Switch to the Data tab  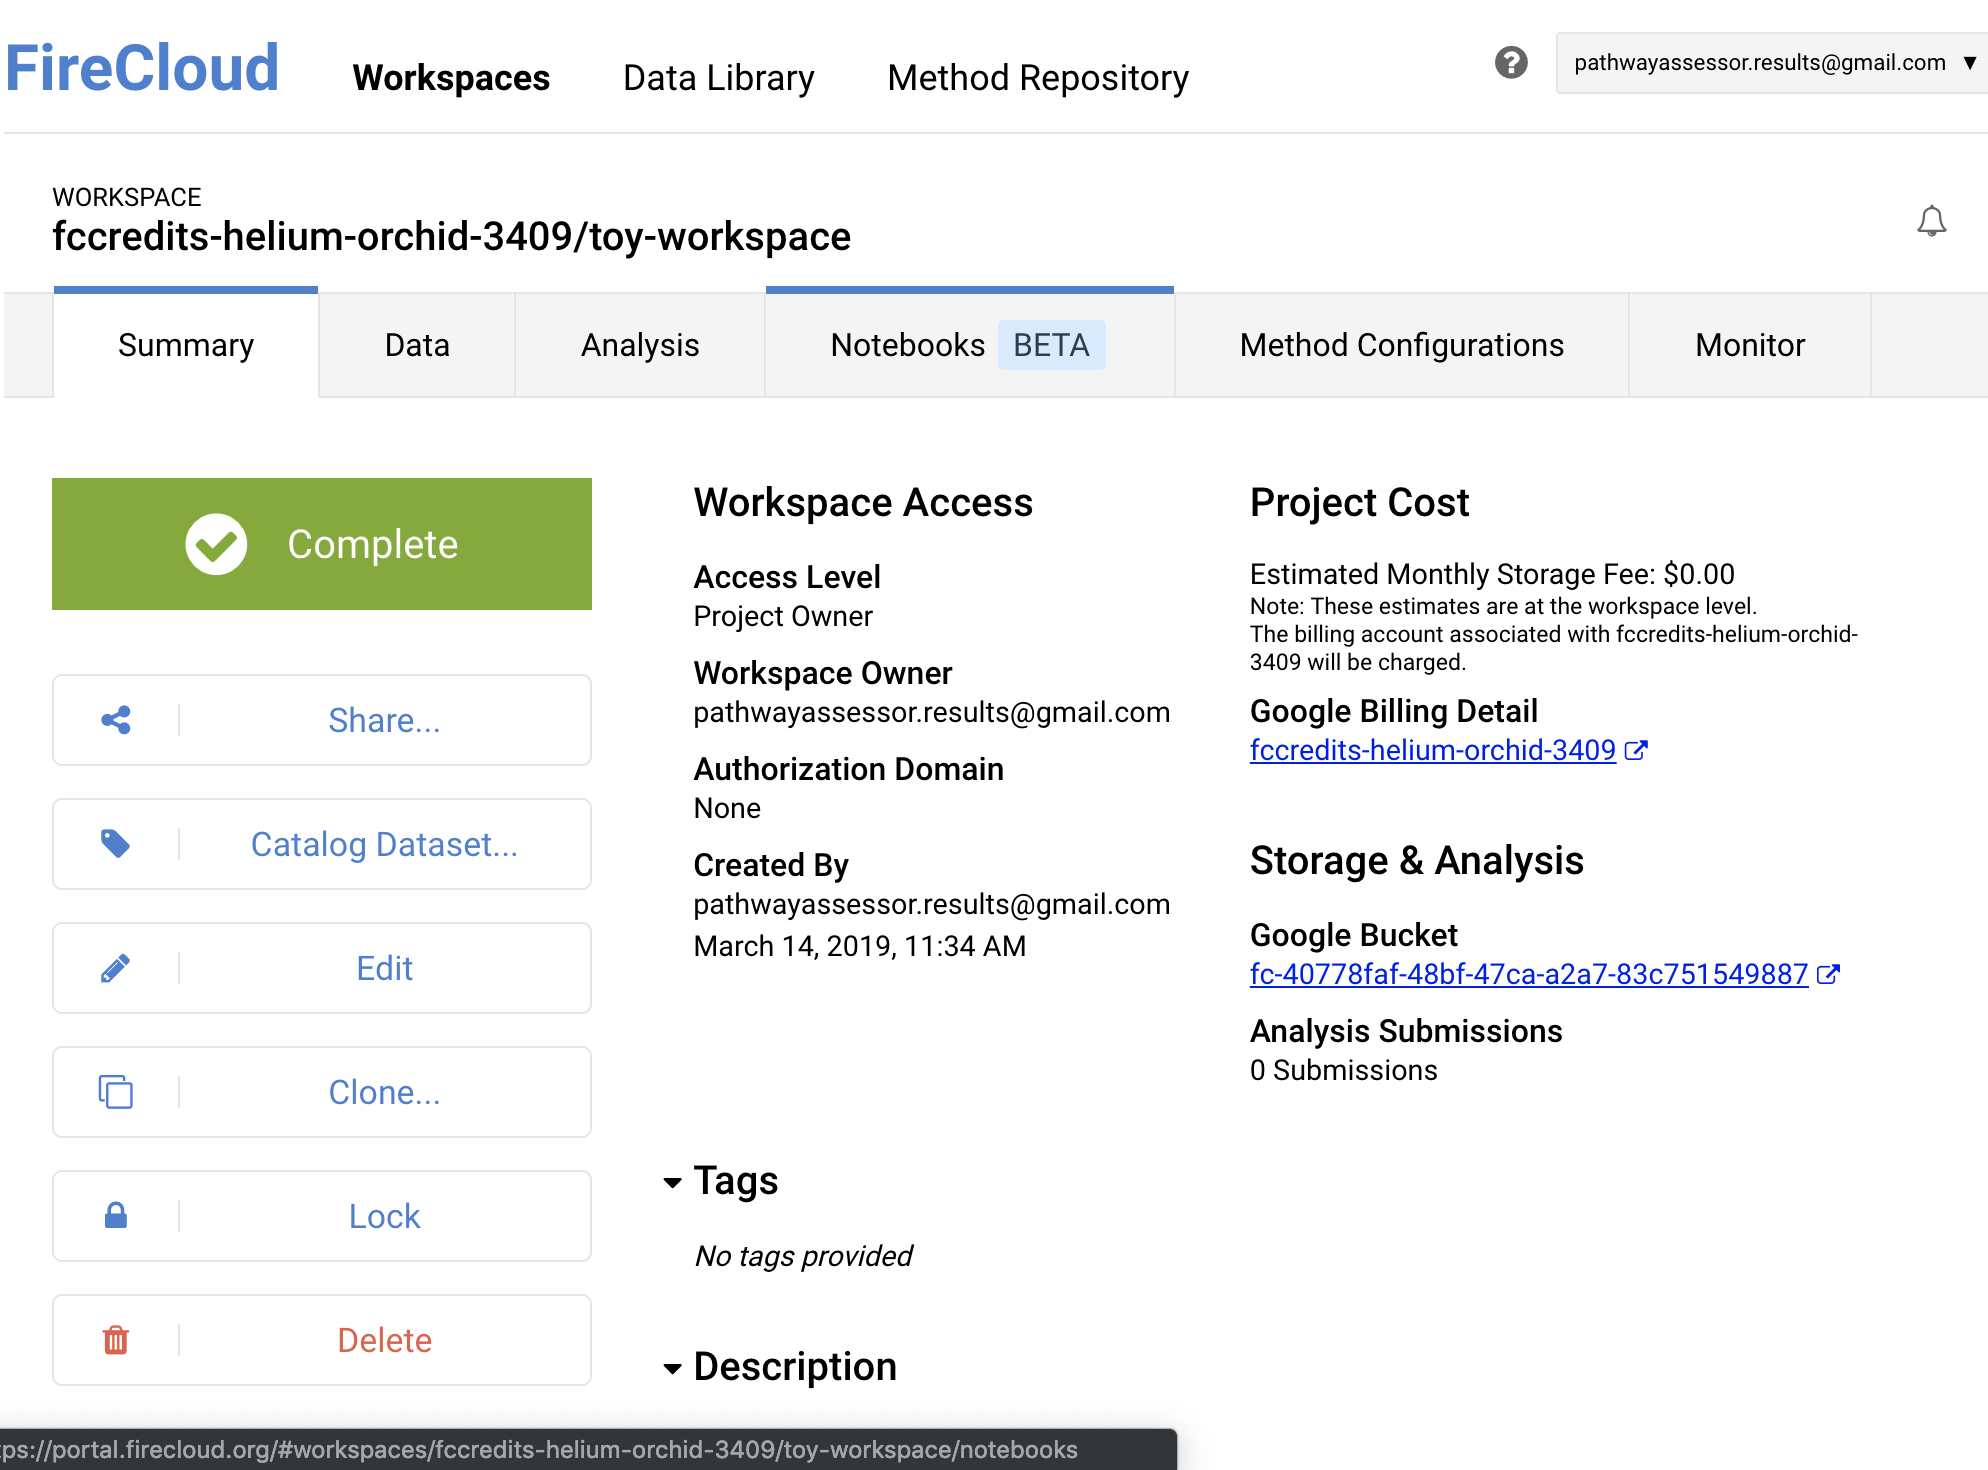[417, 345]
